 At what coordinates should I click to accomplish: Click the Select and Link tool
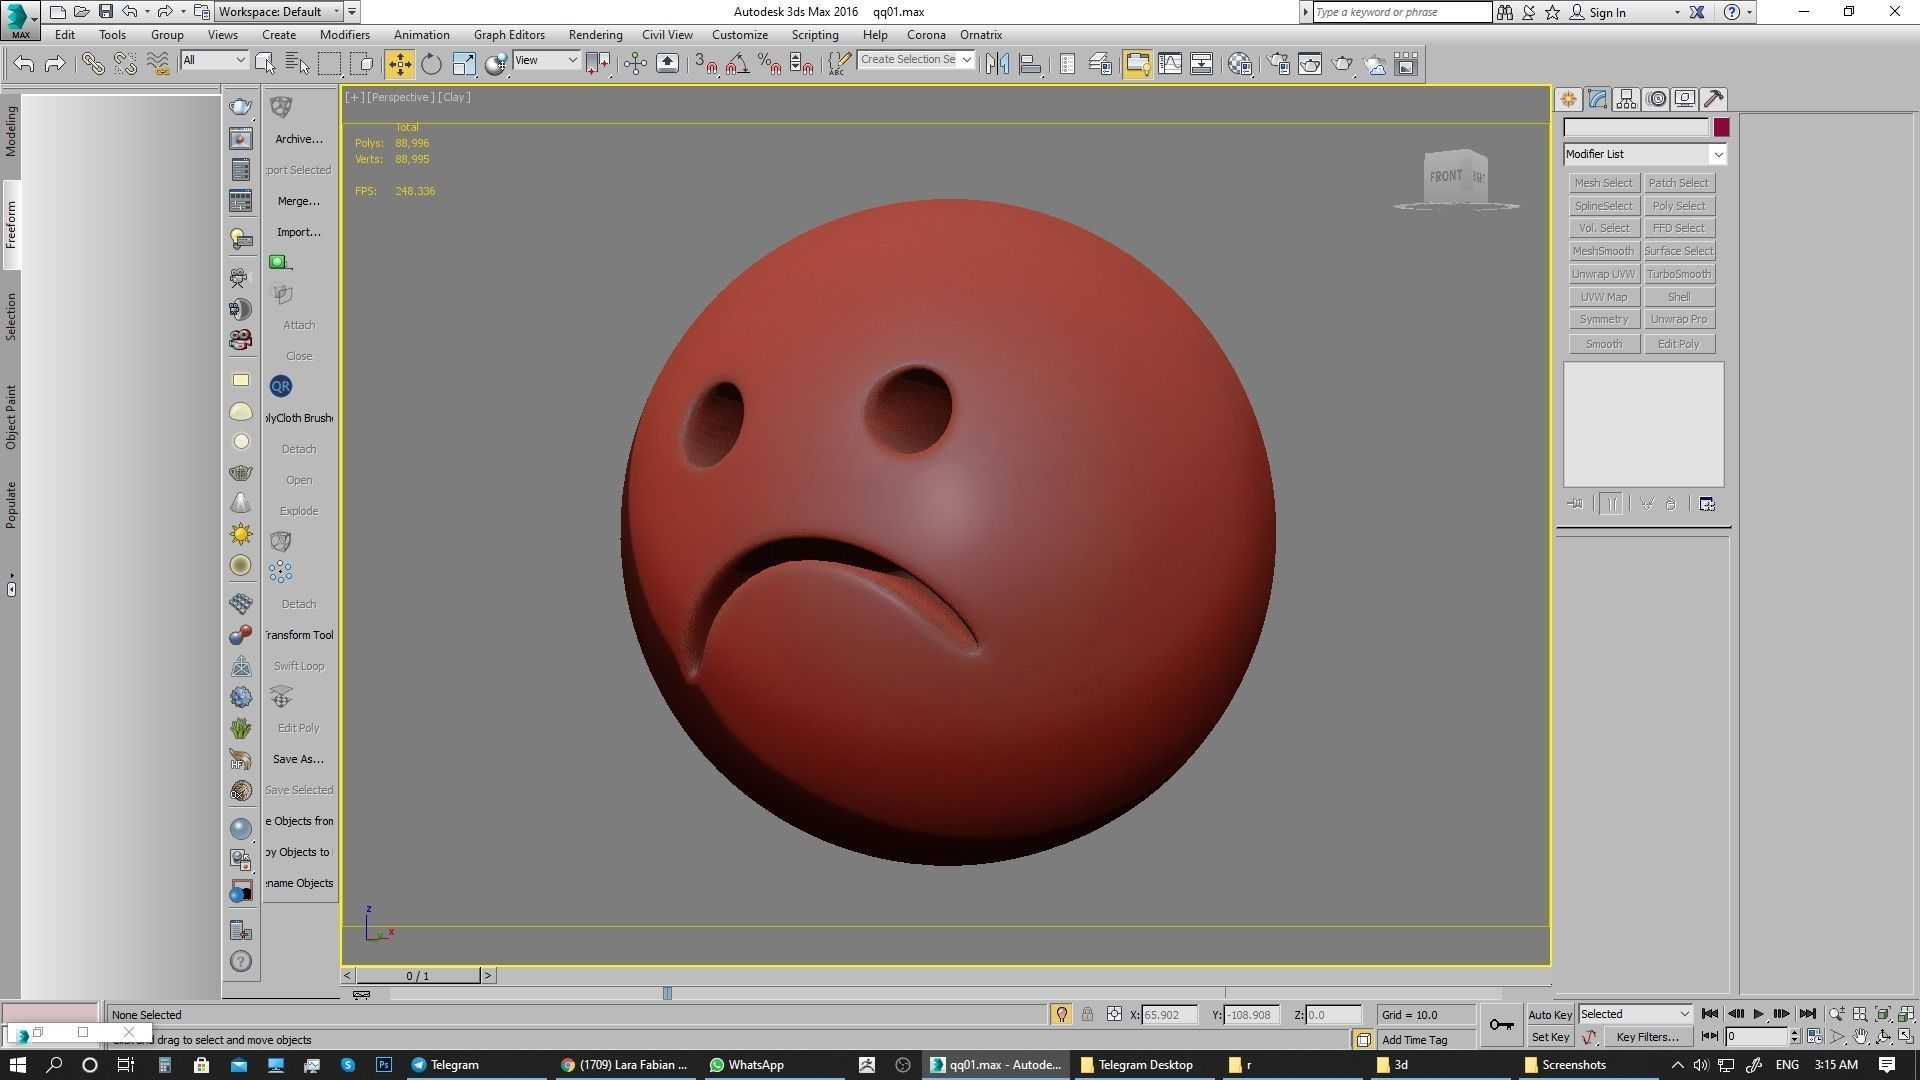coord(93,64)
